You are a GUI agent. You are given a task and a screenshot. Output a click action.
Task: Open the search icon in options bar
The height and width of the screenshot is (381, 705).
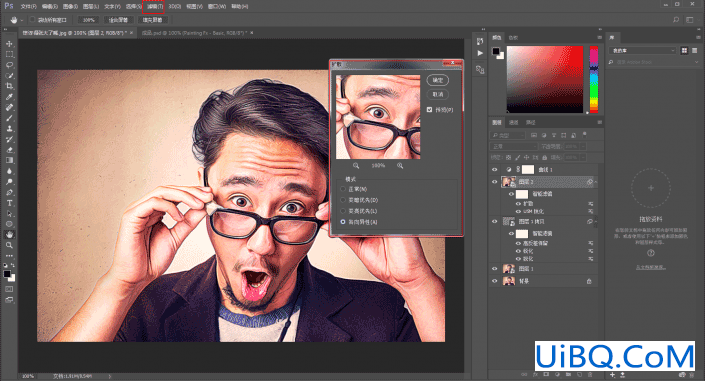pos(676,20)
